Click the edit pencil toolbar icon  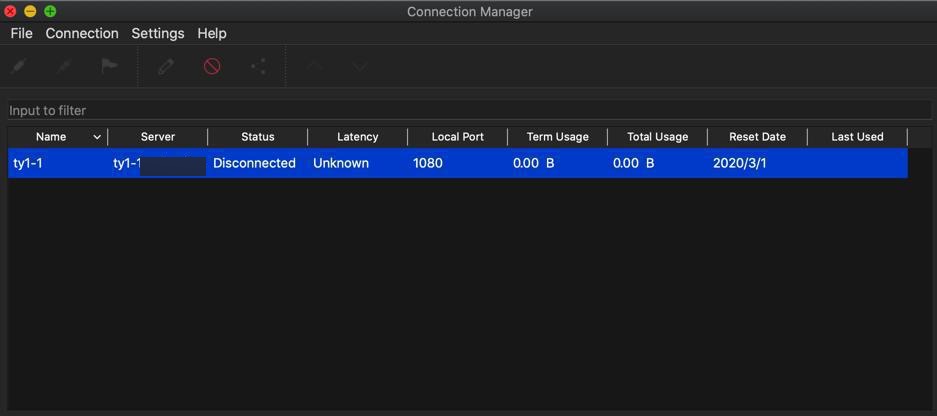point(166,66)
